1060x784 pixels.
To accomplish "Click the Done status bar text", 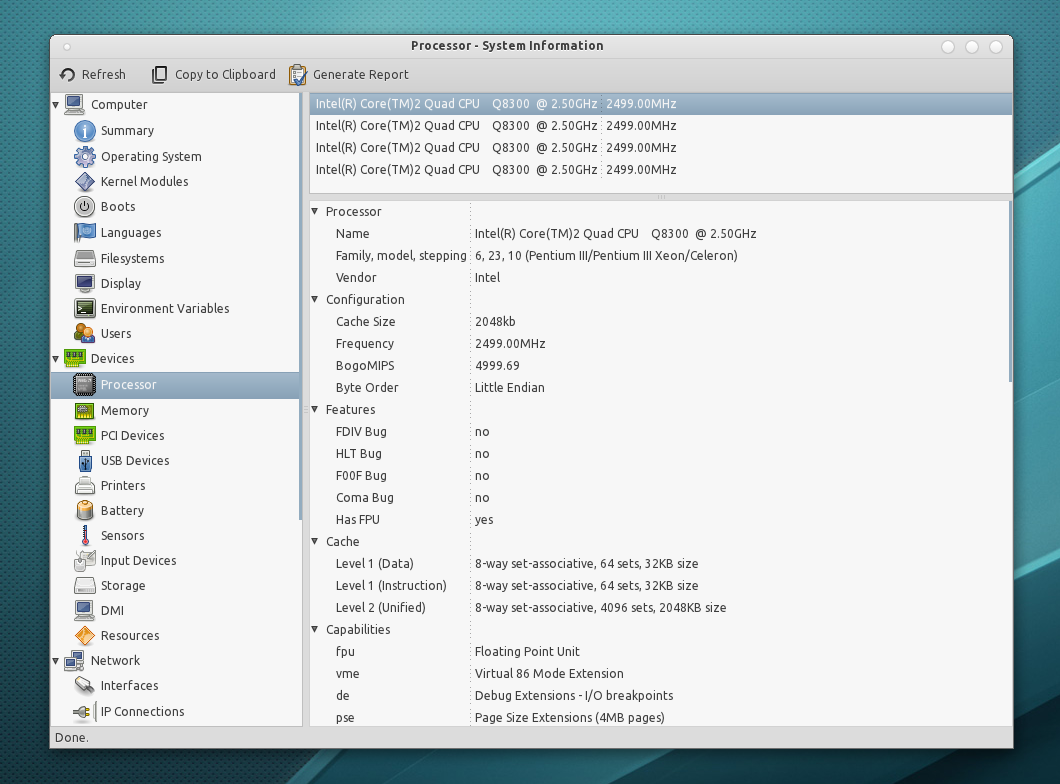I will (x=72, y=737).
